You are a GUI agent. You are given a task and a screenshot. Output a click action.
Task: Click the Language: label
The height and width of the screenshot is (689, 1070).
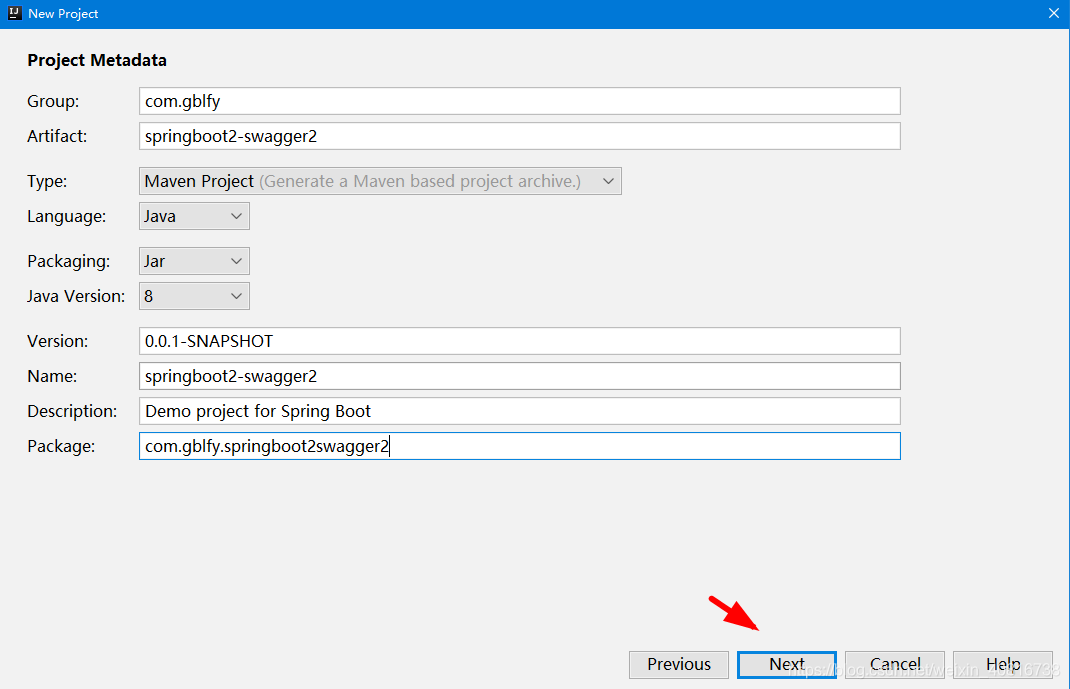point(67,216)
